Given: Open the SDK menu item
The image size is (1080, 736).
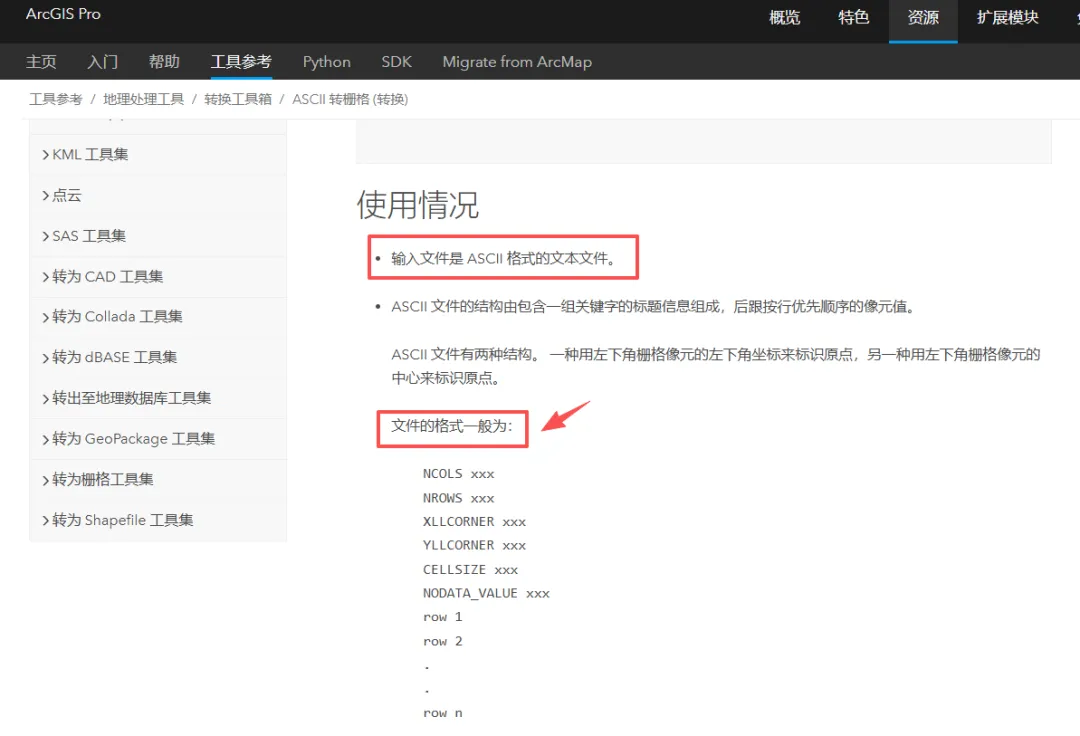Looking at the screenshot, I should pyautogui.click(x=397, y=62).
